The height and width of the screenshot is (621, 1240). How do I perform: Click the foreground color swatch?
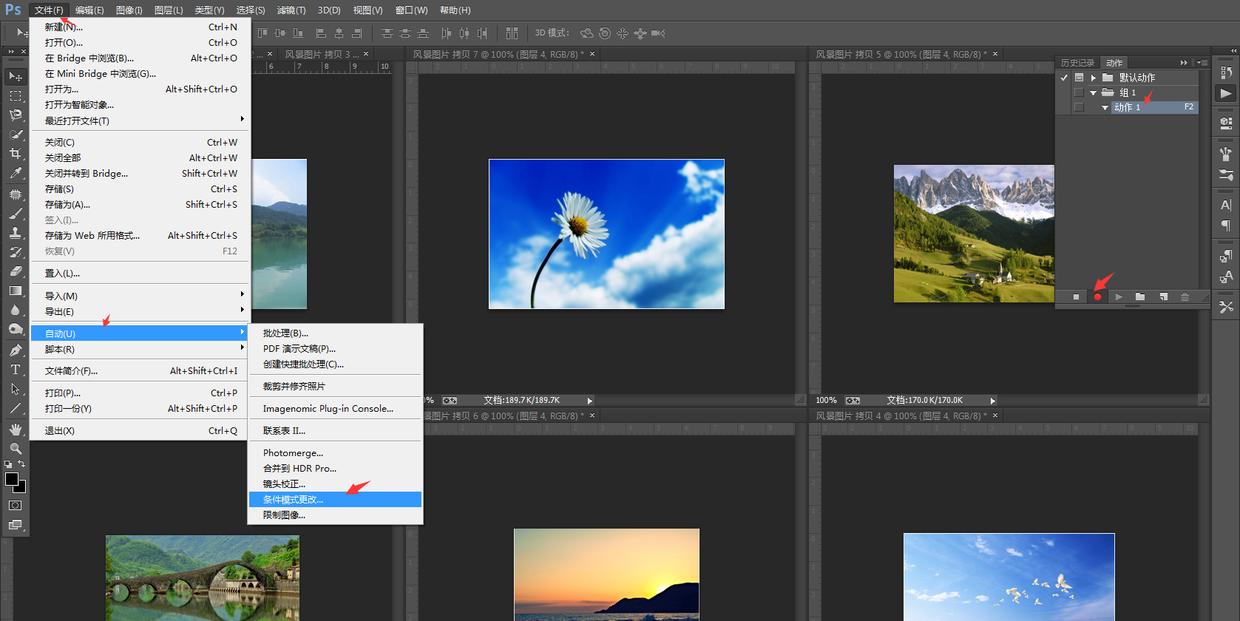(12, 480)
